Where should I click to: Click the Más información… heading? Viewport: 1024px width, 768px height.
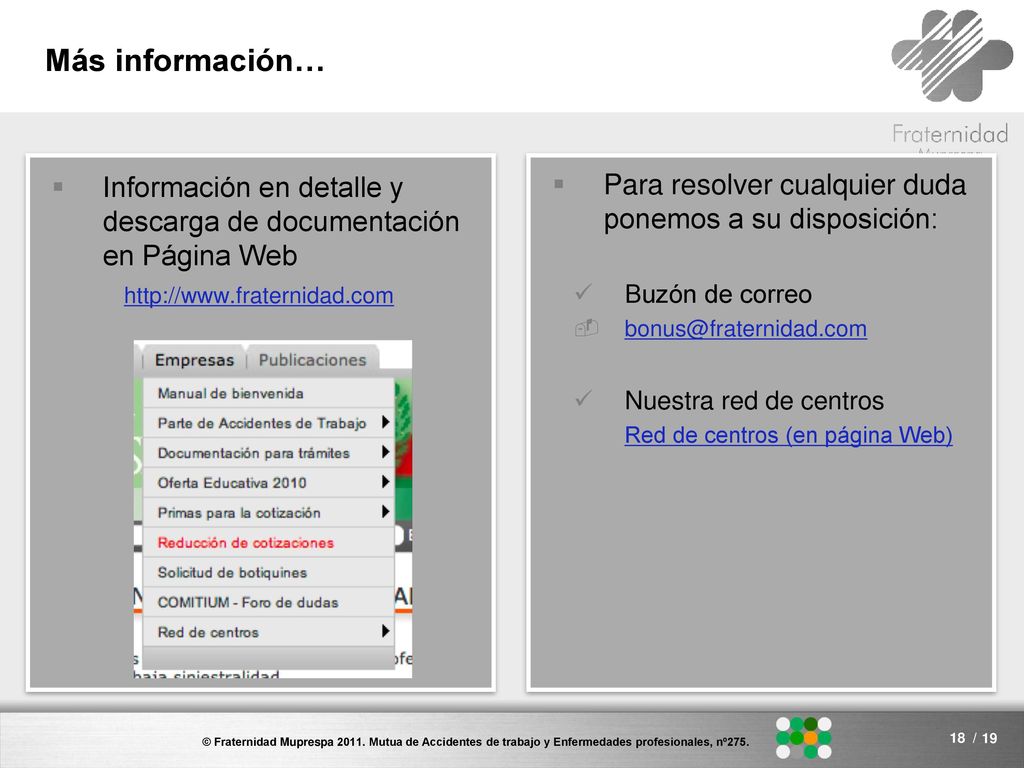pos(185,60)
